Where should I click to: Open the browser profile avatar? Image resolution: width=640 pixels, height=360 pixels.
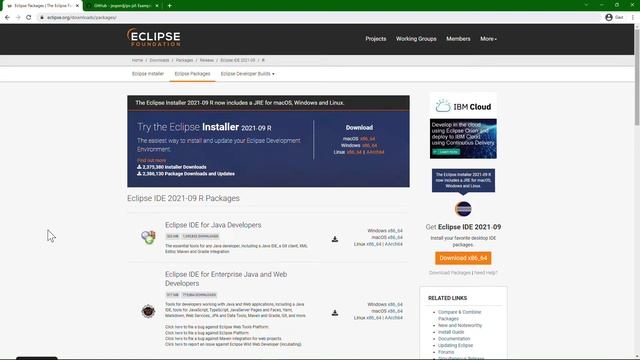609,18
